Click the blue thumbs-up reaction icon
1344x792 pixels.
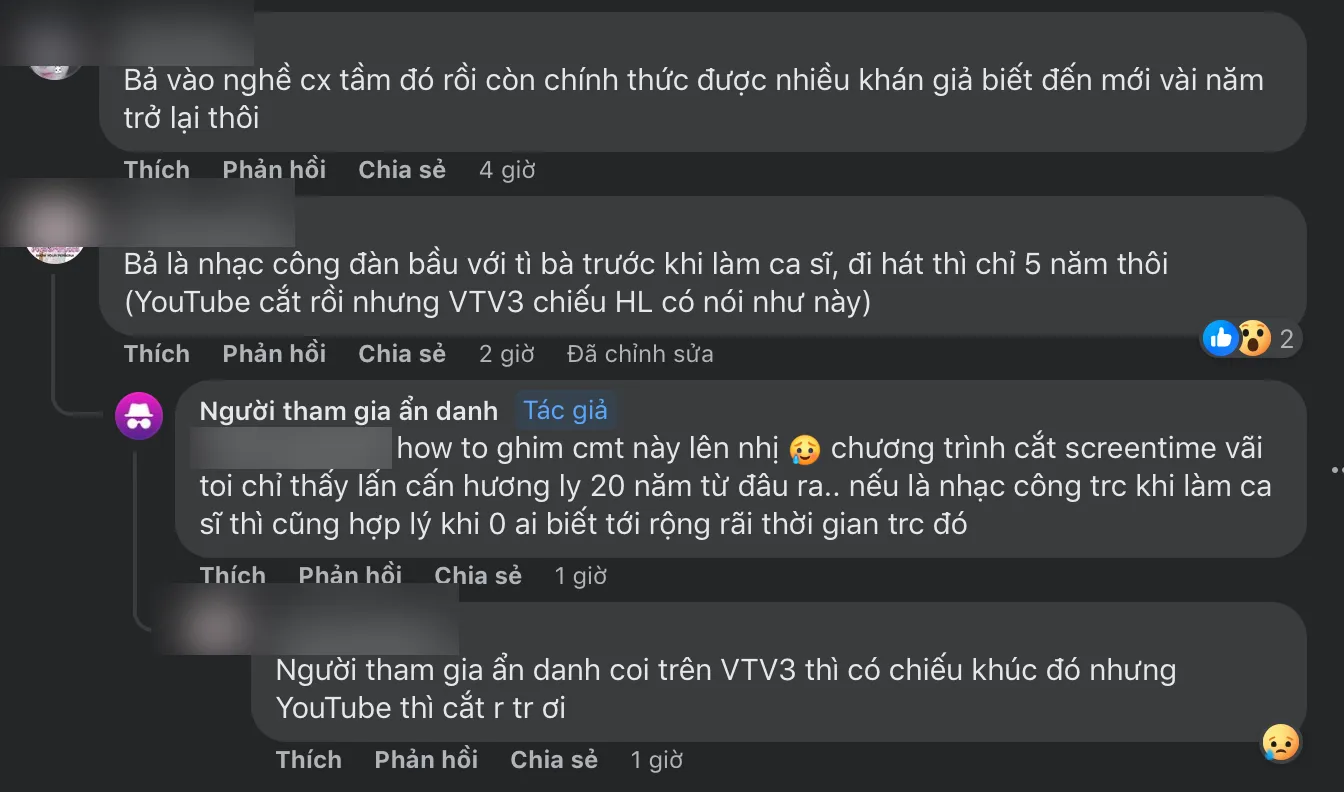click(x=1220, y=339)
